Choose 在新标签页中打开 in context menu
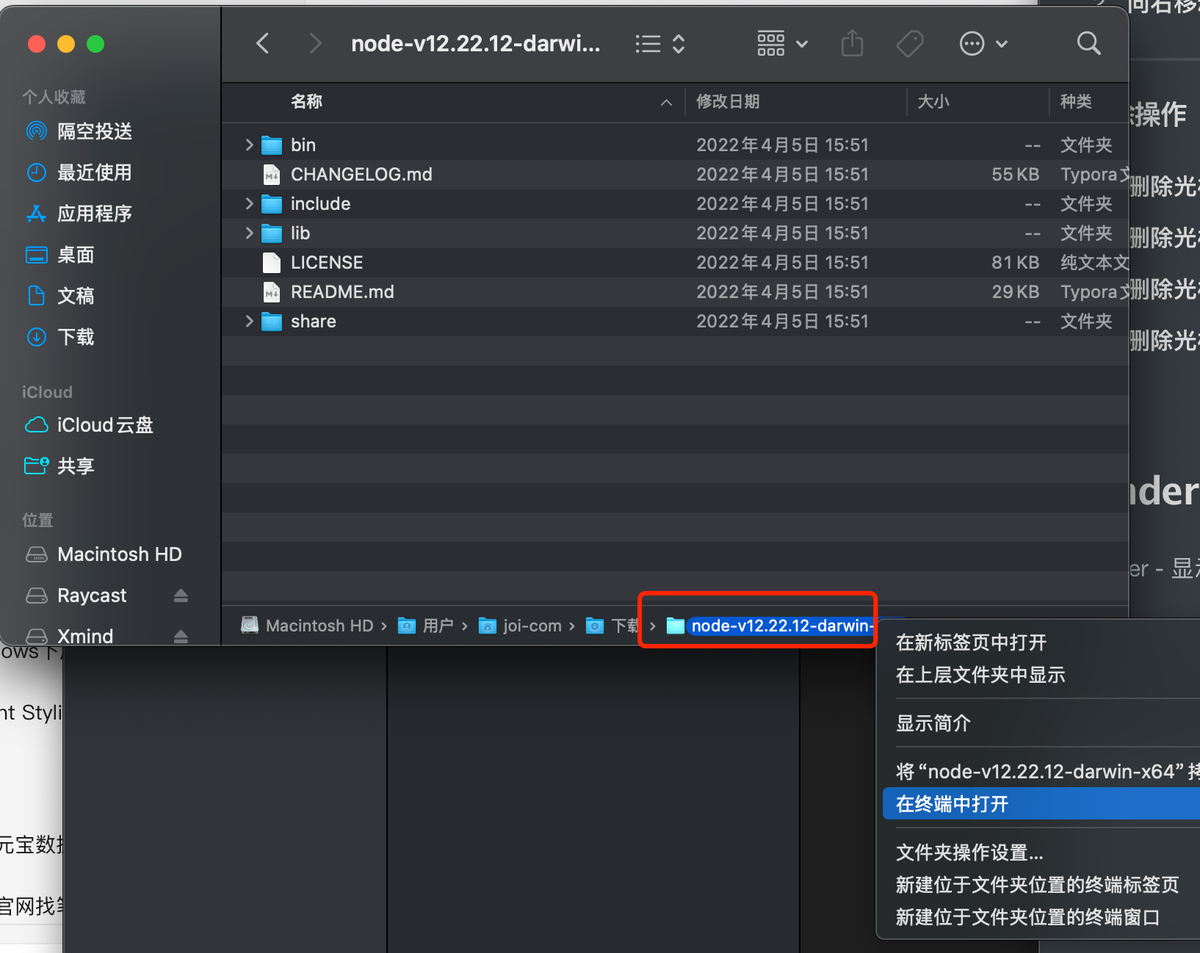The image size is (1200, 953). click(x=970, y=643)
